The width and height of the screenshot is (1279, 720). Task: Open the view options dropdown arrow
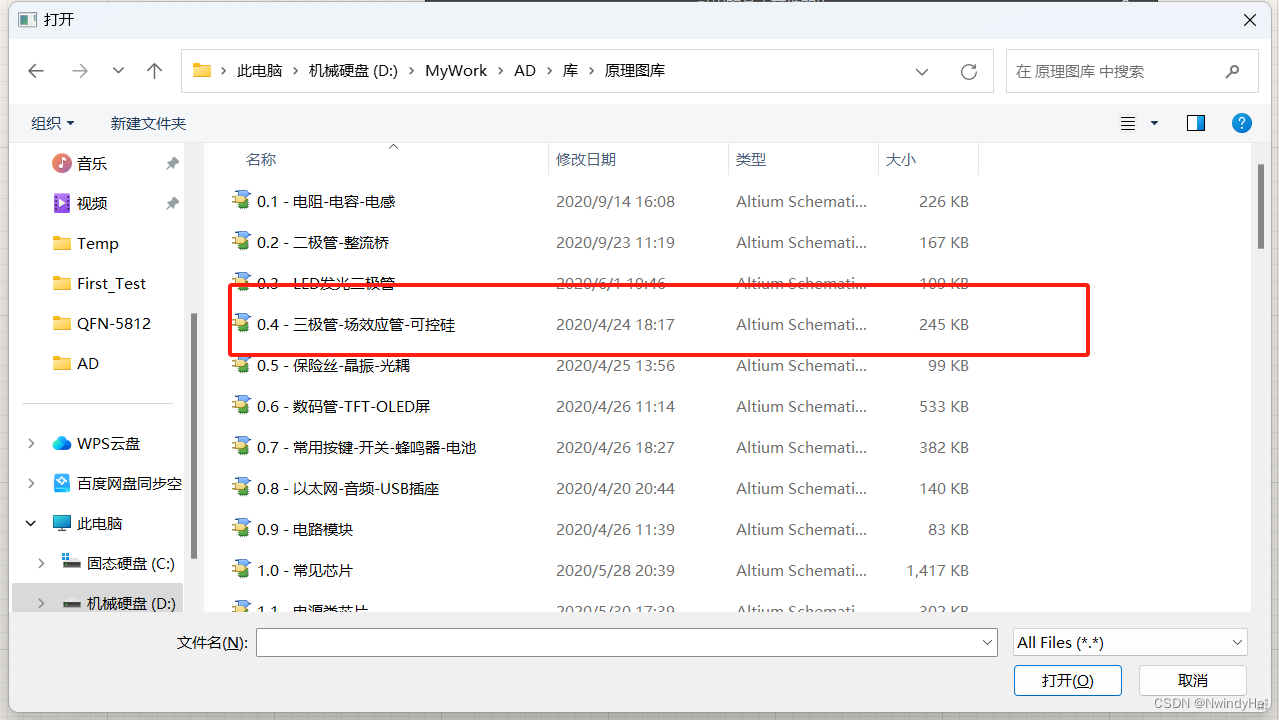[x=1152, y=122]
